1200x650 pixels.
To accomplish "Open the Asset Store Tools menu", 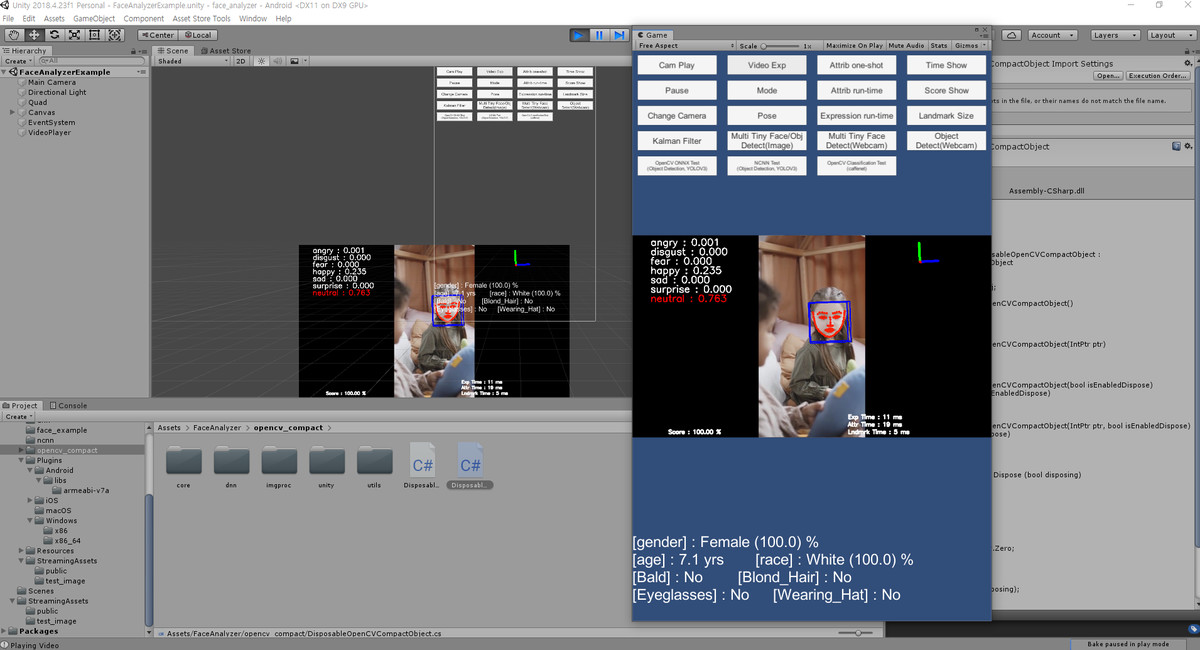I will point(201,19).
